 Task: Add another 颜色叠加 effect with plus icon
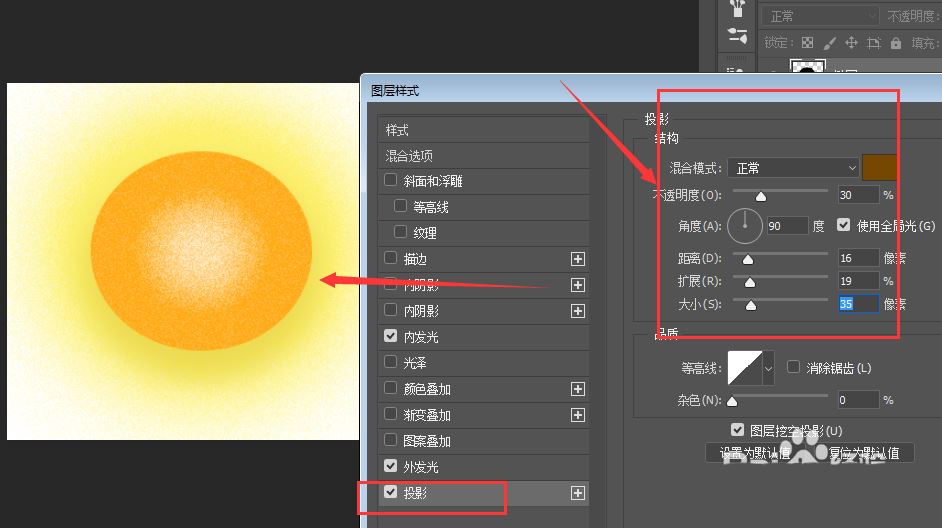pos(577,389)
